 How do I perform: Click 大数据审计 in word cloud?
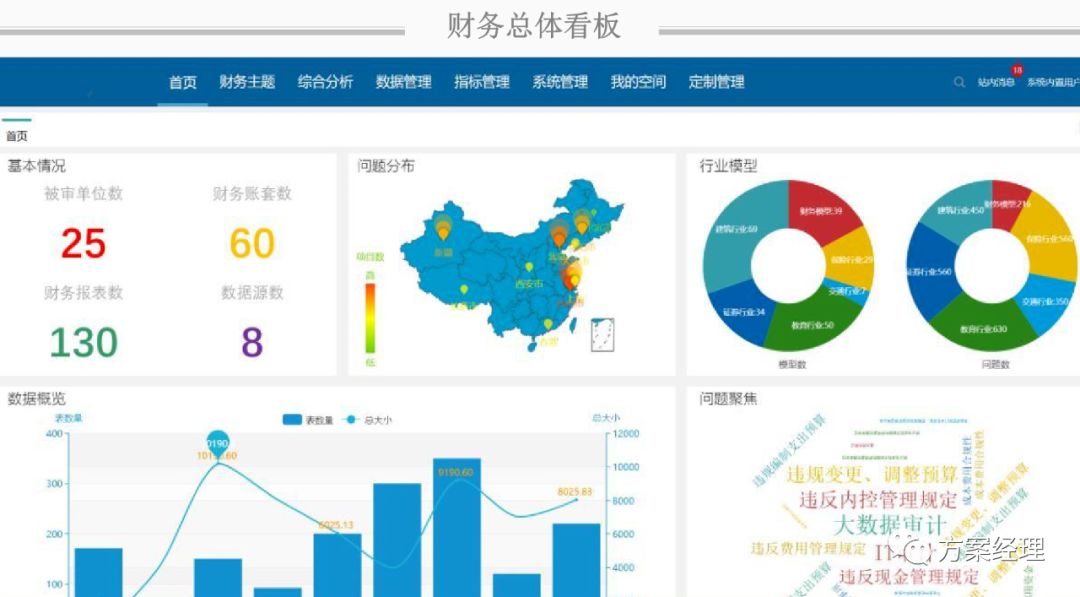tap(889, 525)
